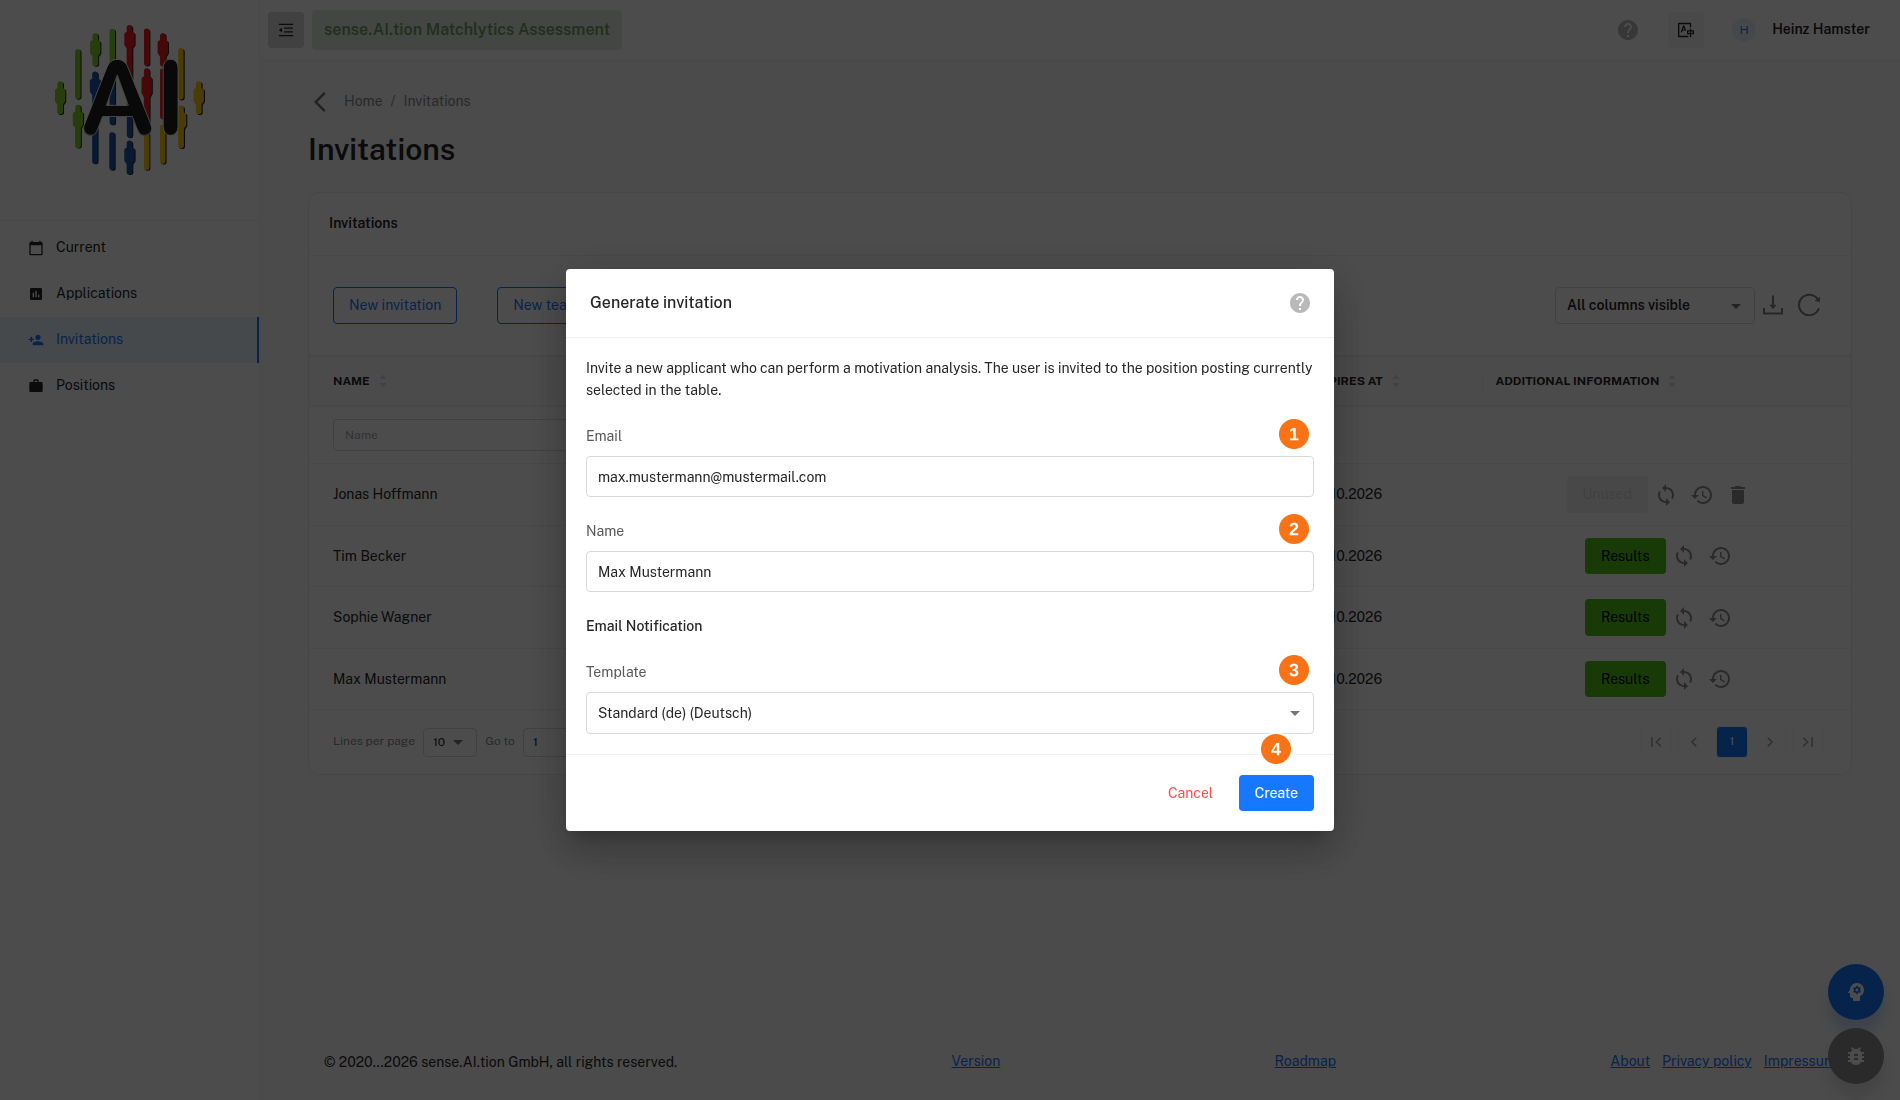Open Positions in the sidebar
The image size is (1900, 1100).
130,385
